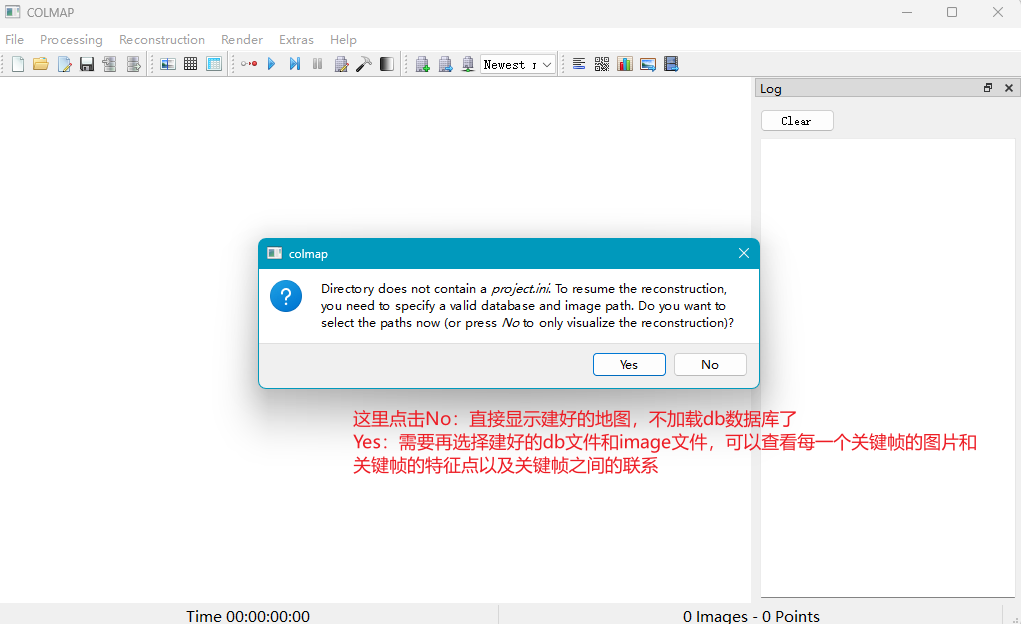The width and height of the screenshot is (1021, 624).
Task: Click the Match matrix QR-like icon
Action: point(602,64)
